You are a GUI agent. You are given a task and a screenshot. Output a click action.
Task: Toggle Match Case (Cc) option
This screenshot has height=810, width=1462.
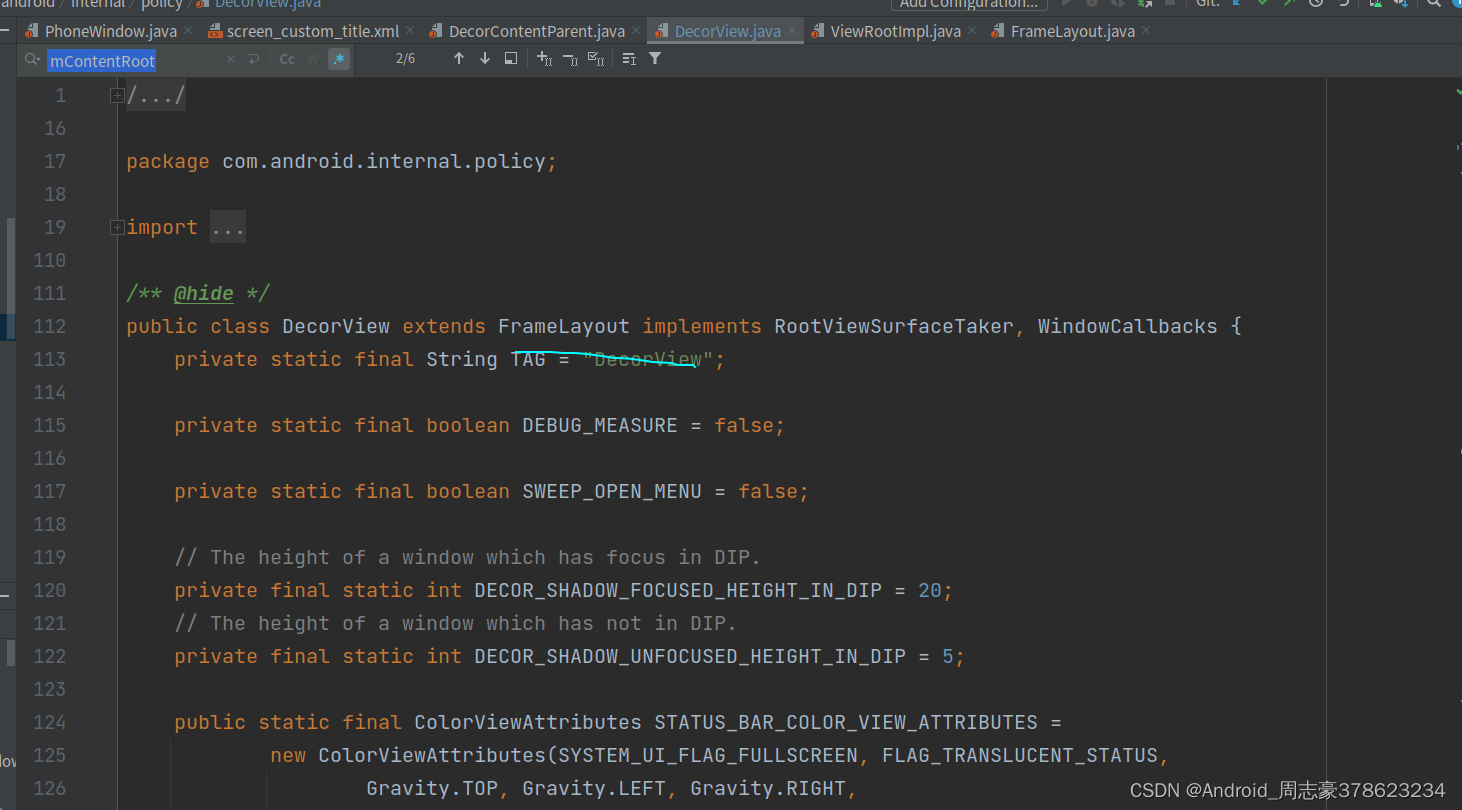[x=287, y=60]
